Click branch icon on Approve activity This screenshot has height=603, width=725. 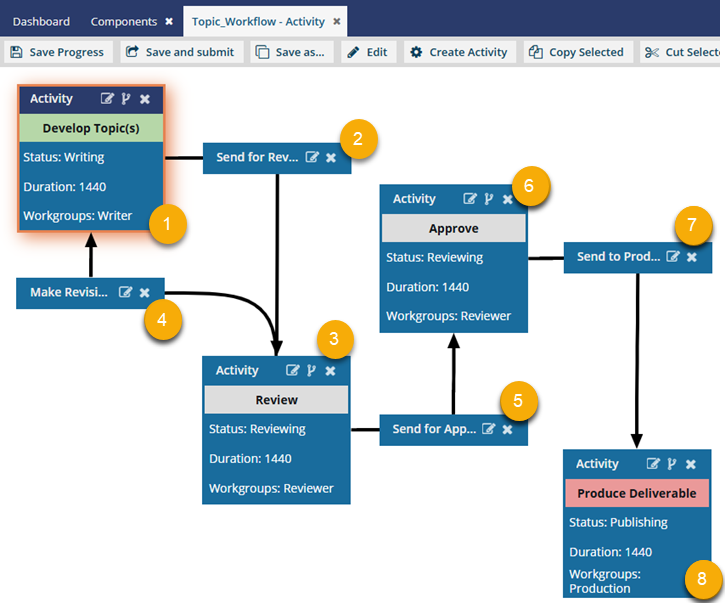[489, 199]
